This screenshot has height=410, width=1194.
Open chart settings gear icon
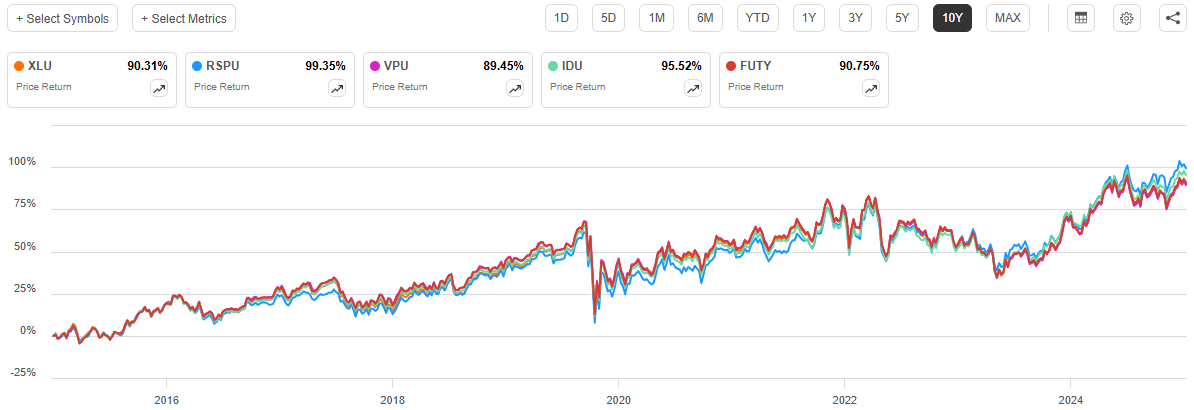tap(1127, 18)
